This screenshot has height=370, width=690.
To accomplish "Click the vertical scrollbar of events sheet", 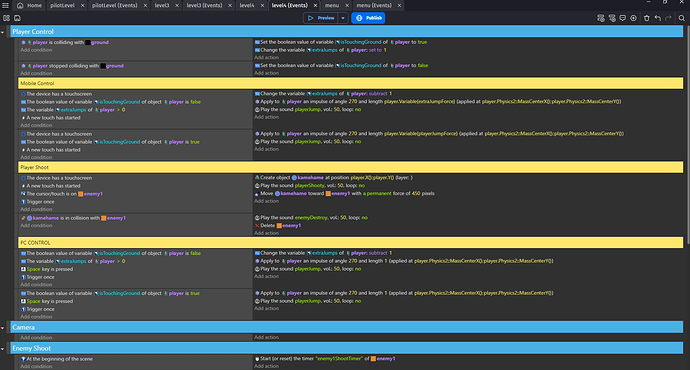I will (x=687, y=132).
